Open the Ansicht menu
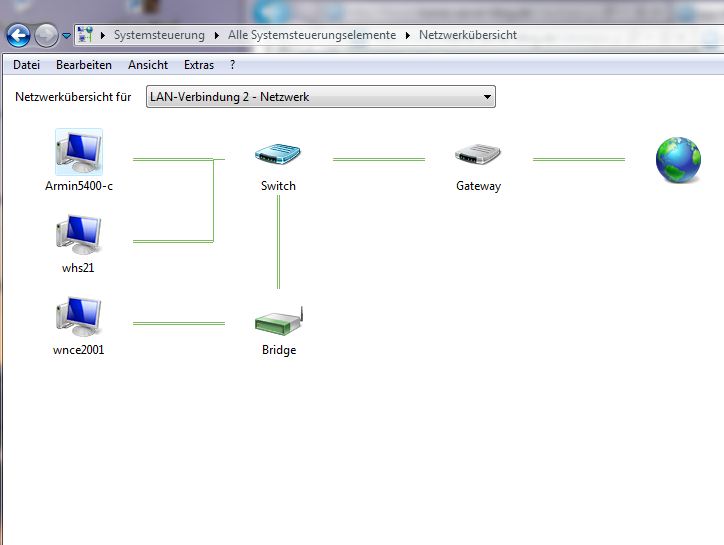This screenshot has height=545, width=724. 148,65
